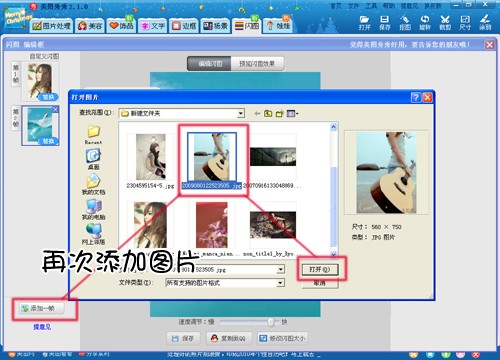Open the 尺寸 (Size) tool icon
500x360 pixels.
pos(465,23)
